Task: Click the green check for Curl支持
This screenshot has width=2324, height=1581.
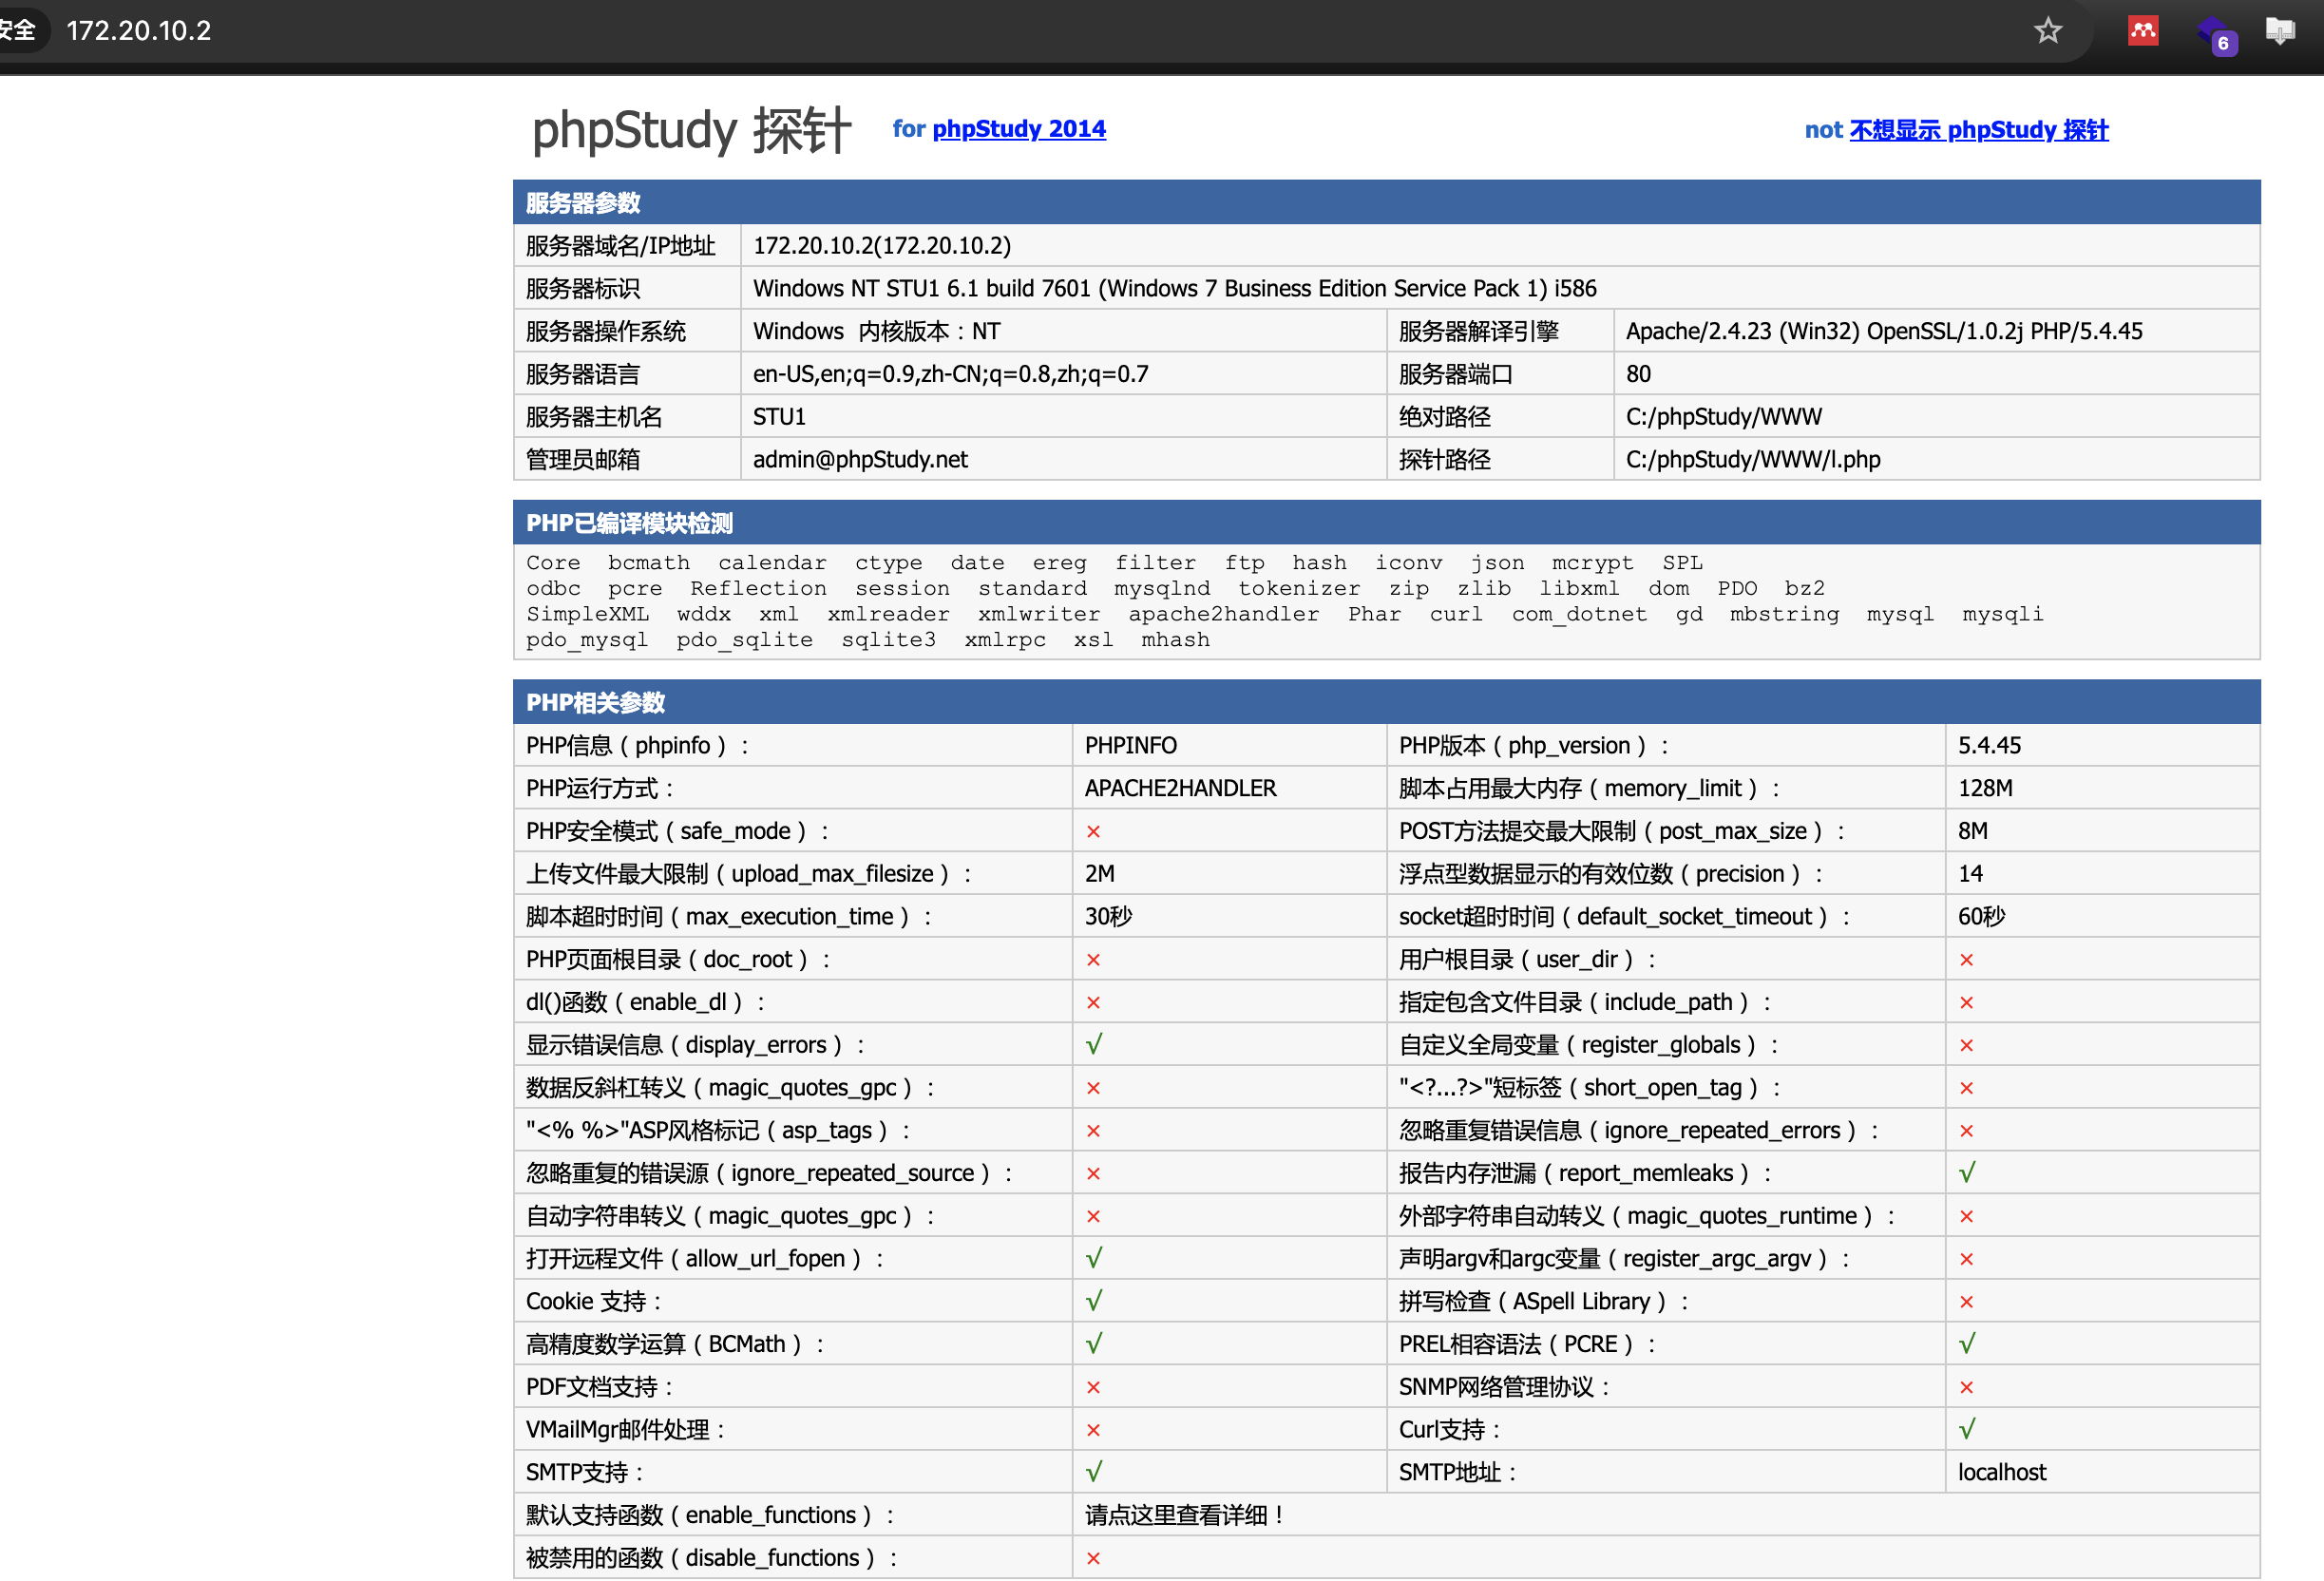Action: pyautogui.click(x=1966, y=1429)
